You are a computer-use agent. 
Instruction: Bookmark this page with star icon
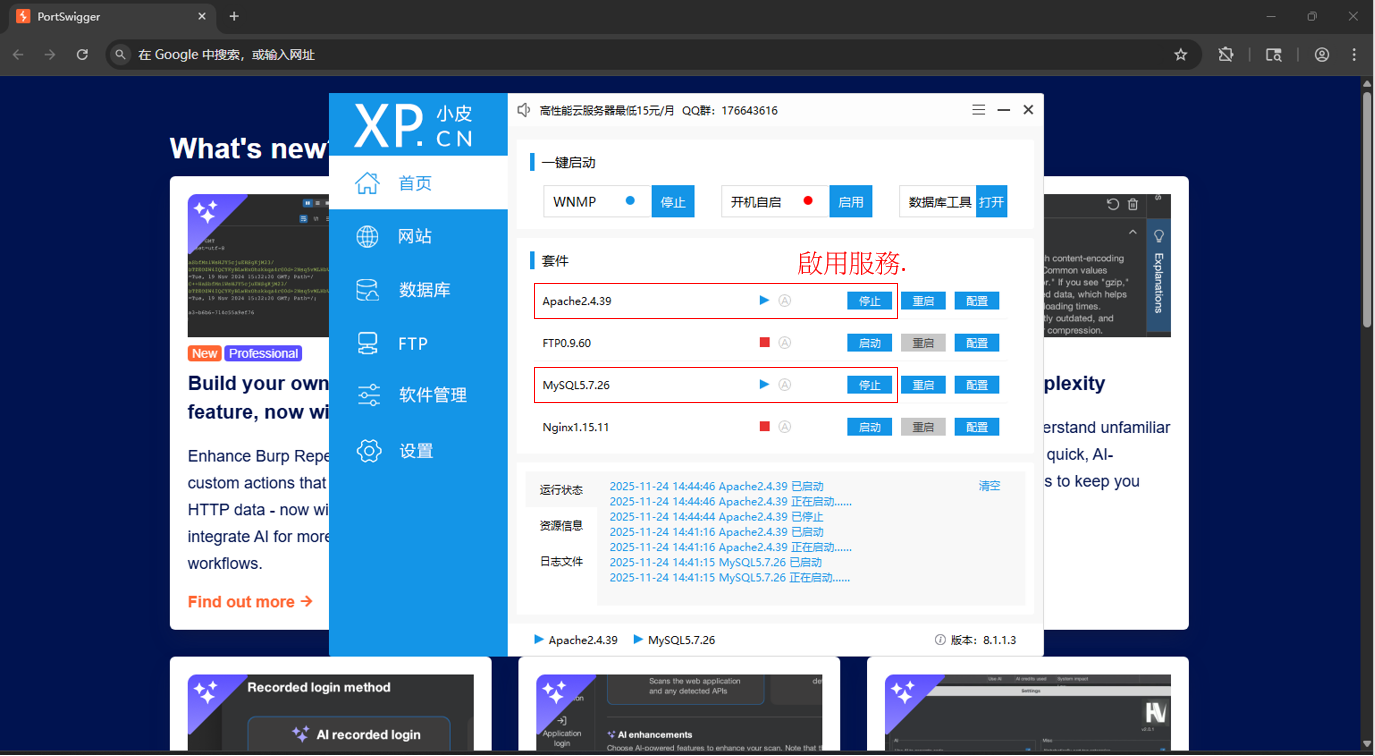(1181, 55)
